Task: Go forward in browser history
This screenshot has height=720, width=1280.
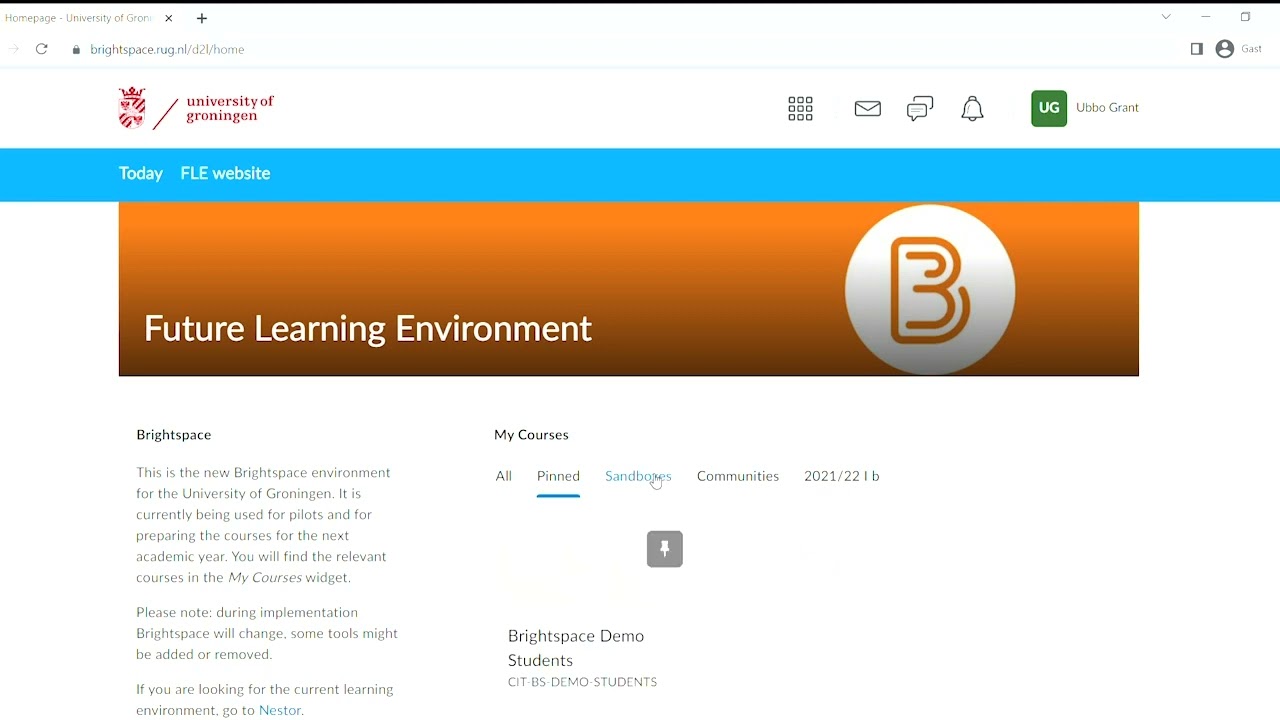Action: (14, 50)
